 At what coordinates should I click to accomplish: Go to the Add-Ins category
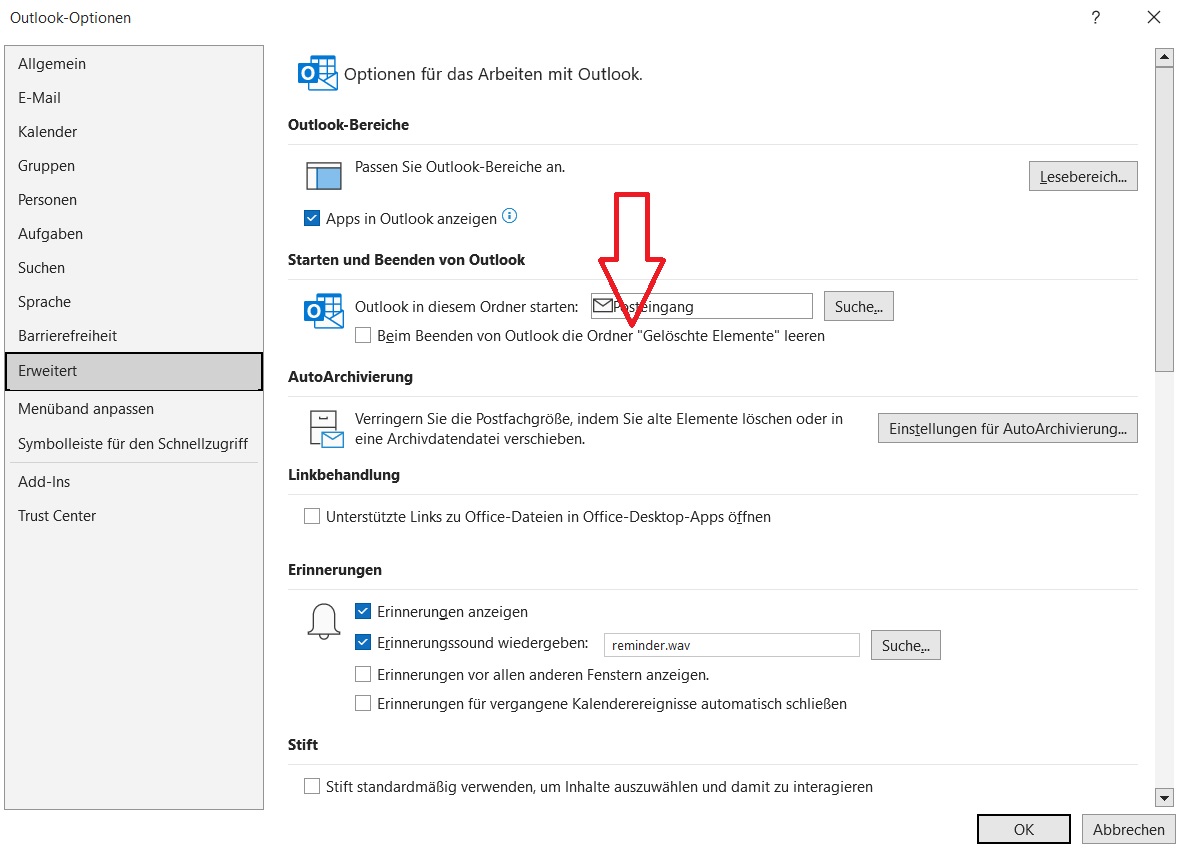tap(134, 481)
